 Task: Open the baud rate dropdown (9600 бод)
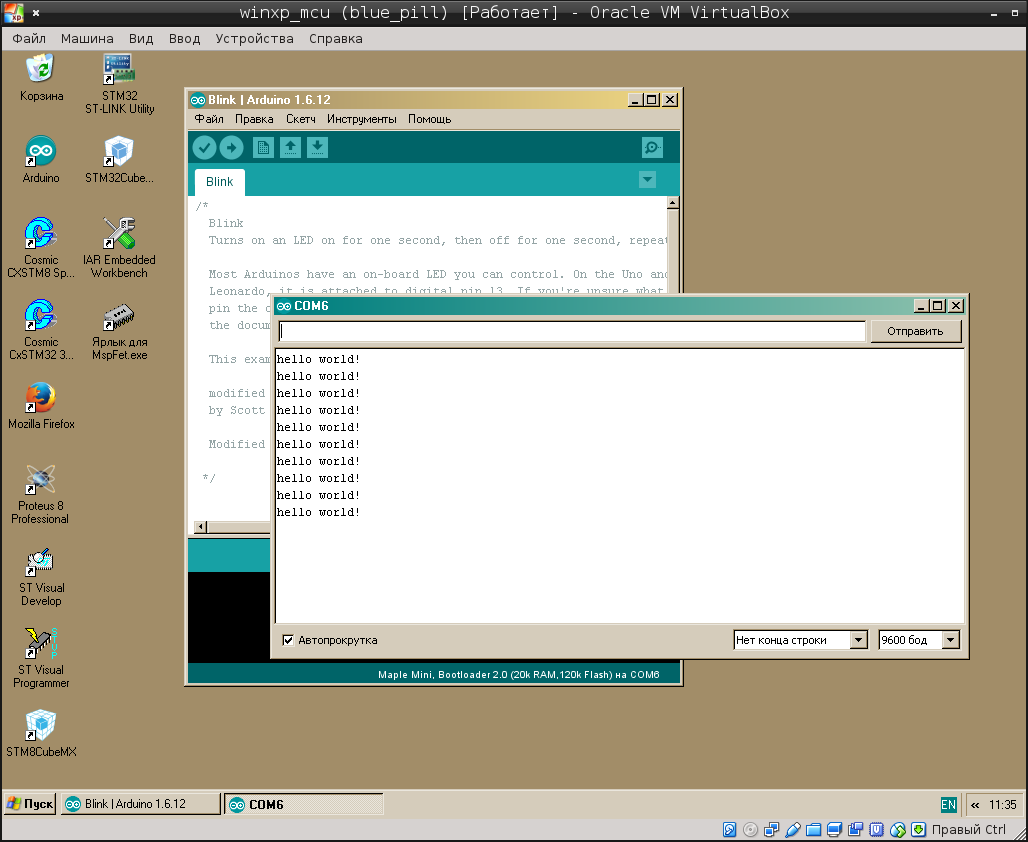(x=919, y=640)
